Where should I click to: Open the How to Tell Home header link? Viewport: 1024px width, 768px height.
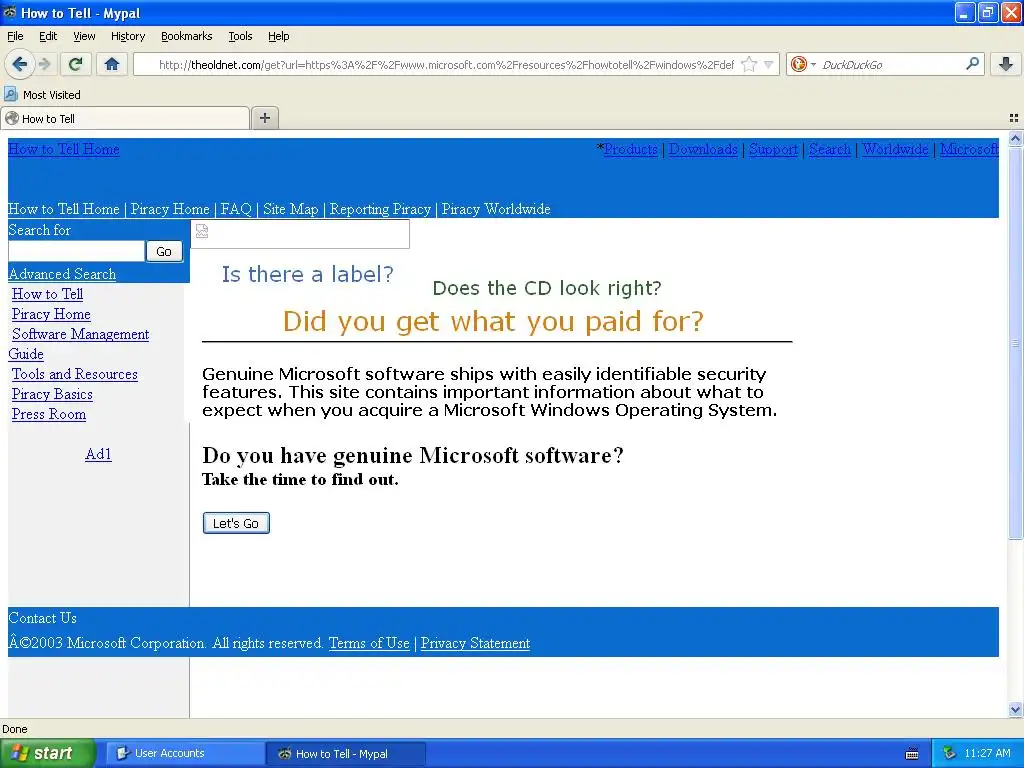63,149
